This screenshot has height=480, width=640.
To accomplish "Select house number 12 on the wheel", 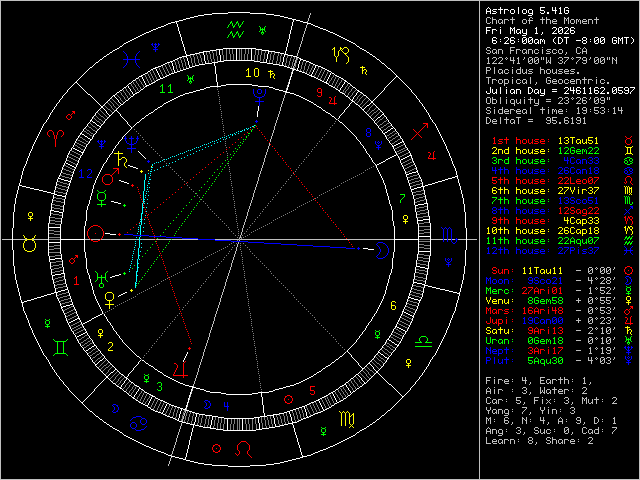I will [86, 174].
